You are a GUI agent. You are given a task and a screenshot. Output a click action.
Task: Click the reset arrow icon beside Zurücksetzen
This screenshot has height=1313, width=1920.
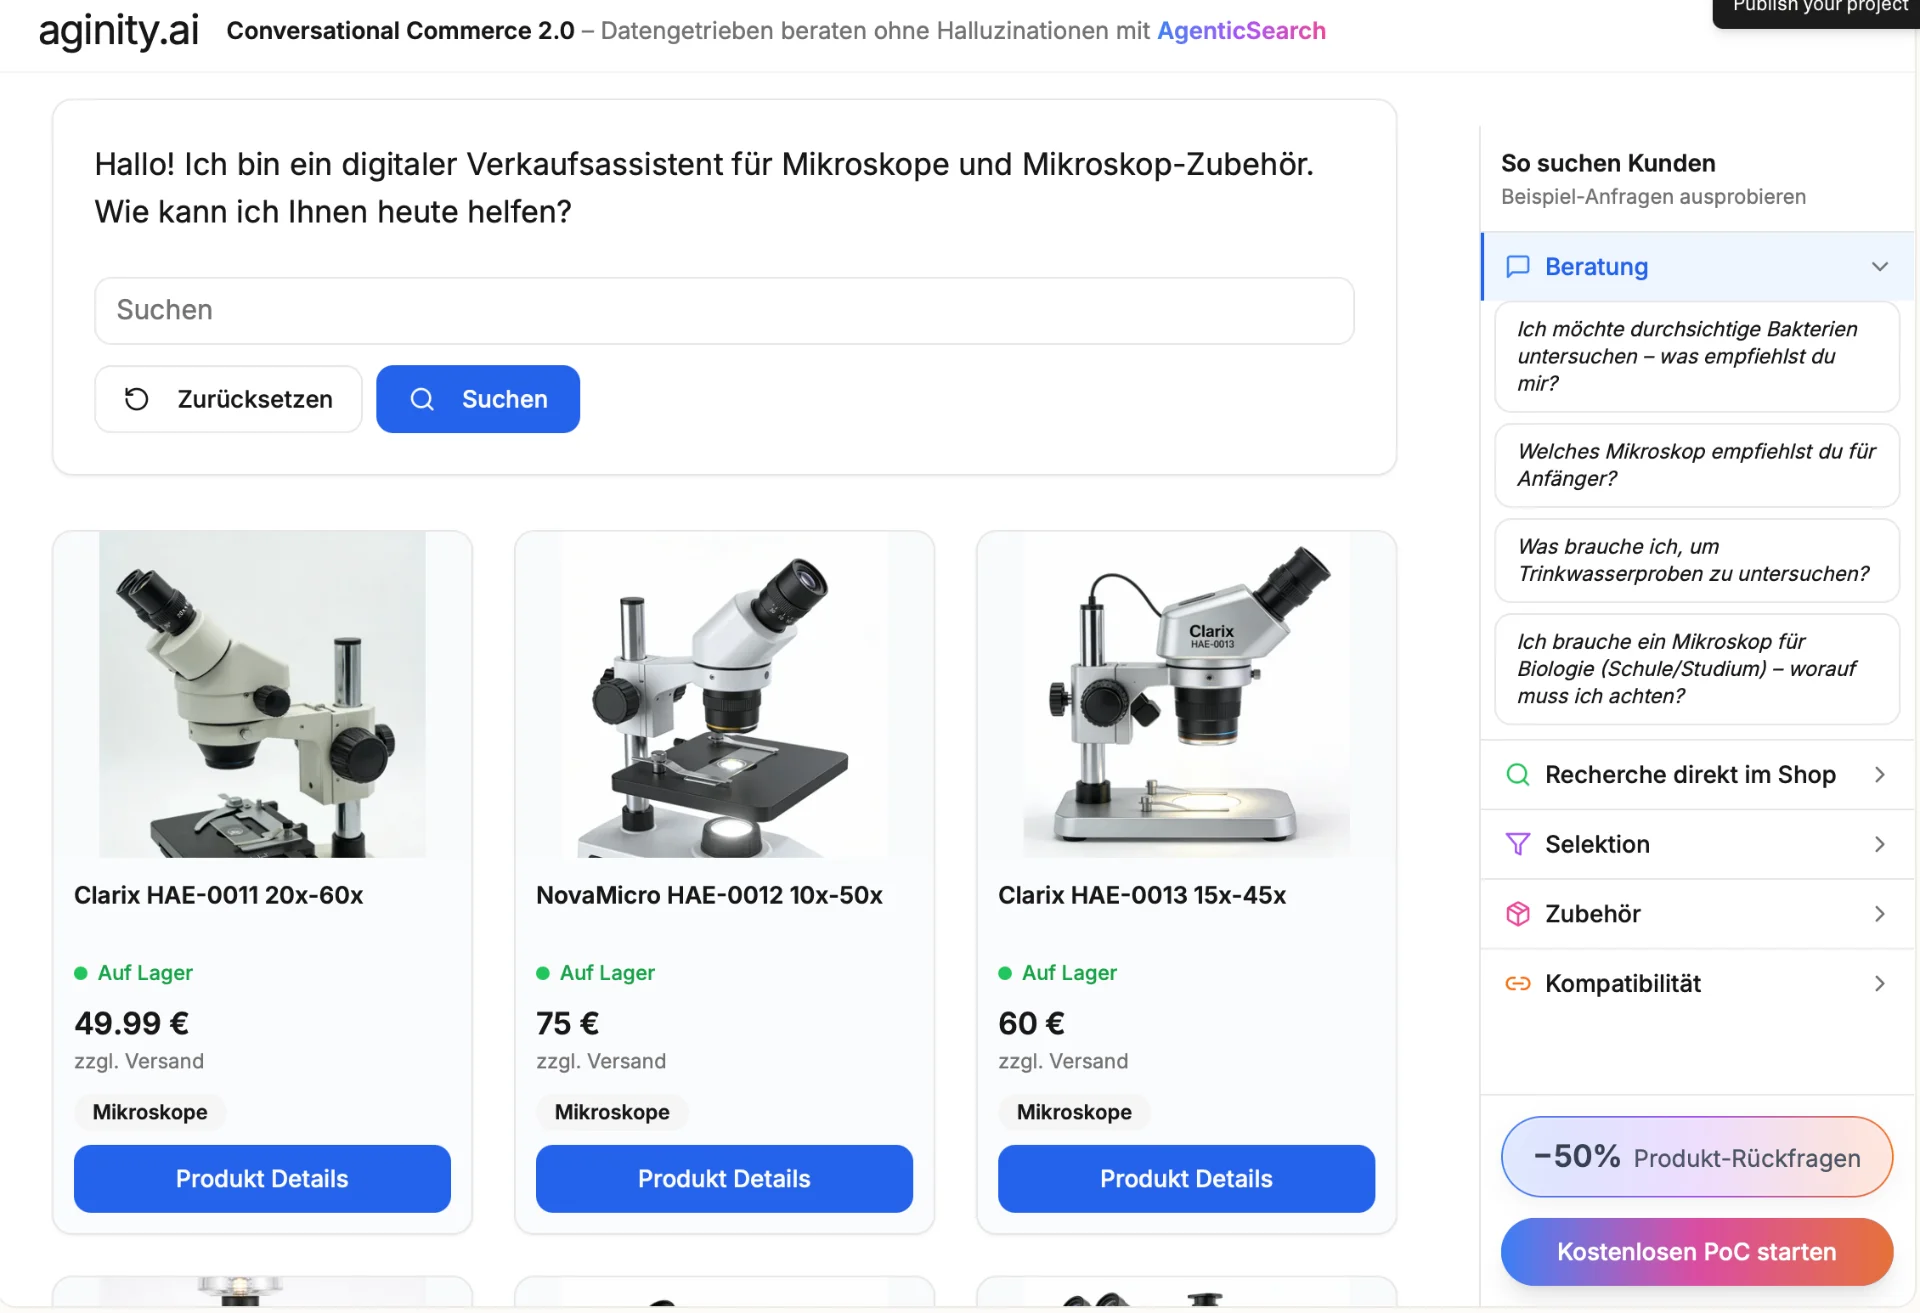pyautogui.click(x=136, y=399)
